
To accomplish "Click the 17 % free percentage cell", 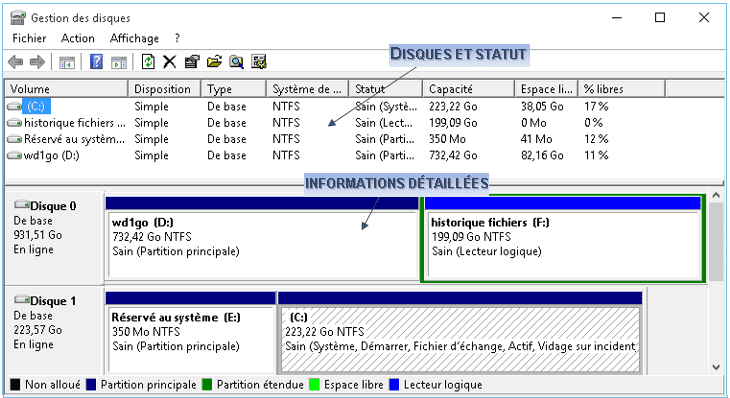I will click(596, 107).
